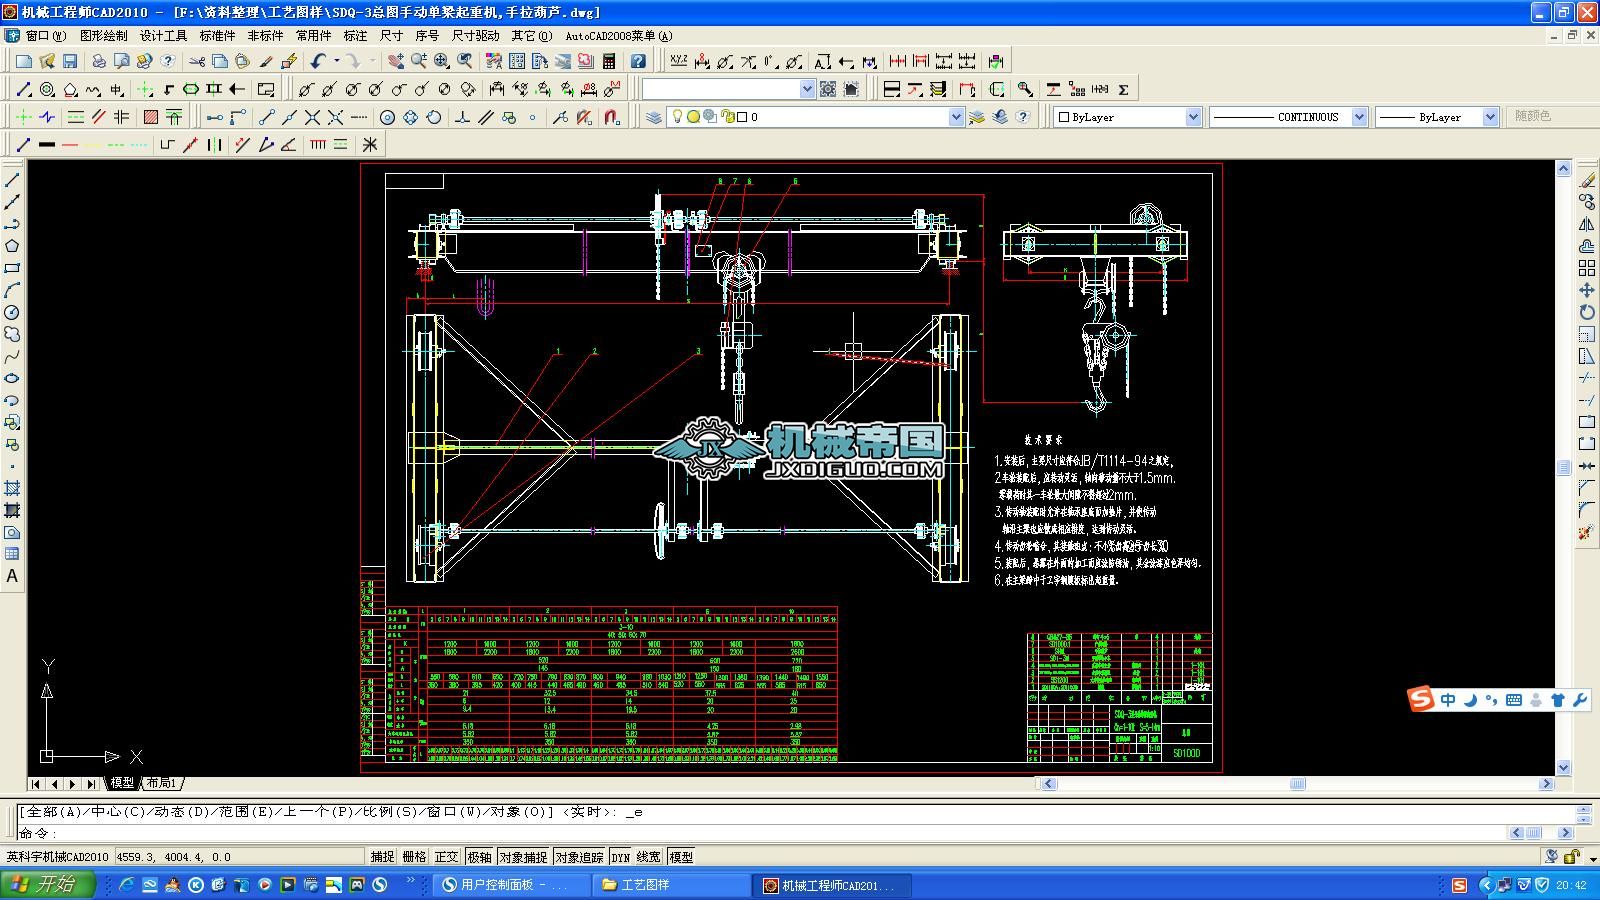Toggle 正交 orthogonal mode

(x=447, y=857)
